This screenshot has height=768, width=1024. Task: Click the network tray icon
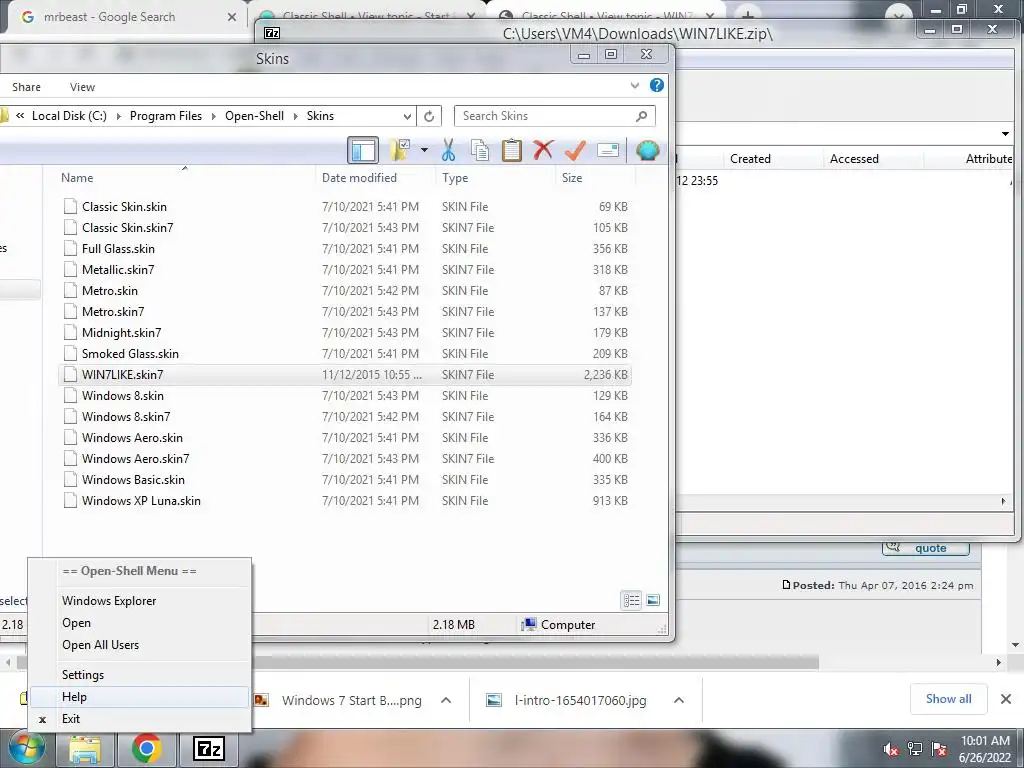pos(915,749)
